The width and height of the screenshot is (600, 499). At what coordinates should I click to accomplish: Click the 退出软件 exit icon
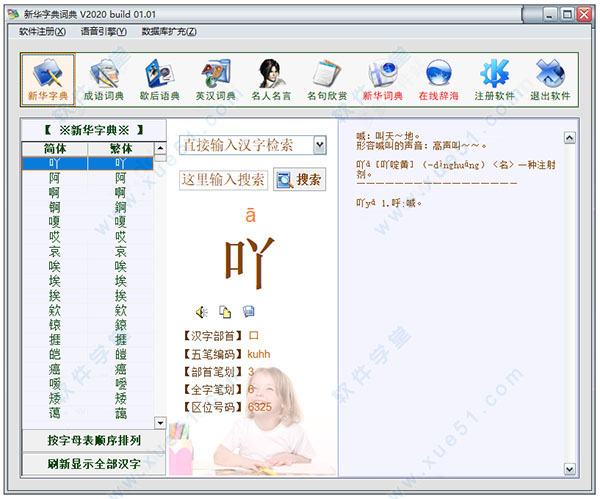(x=549, y=79)
